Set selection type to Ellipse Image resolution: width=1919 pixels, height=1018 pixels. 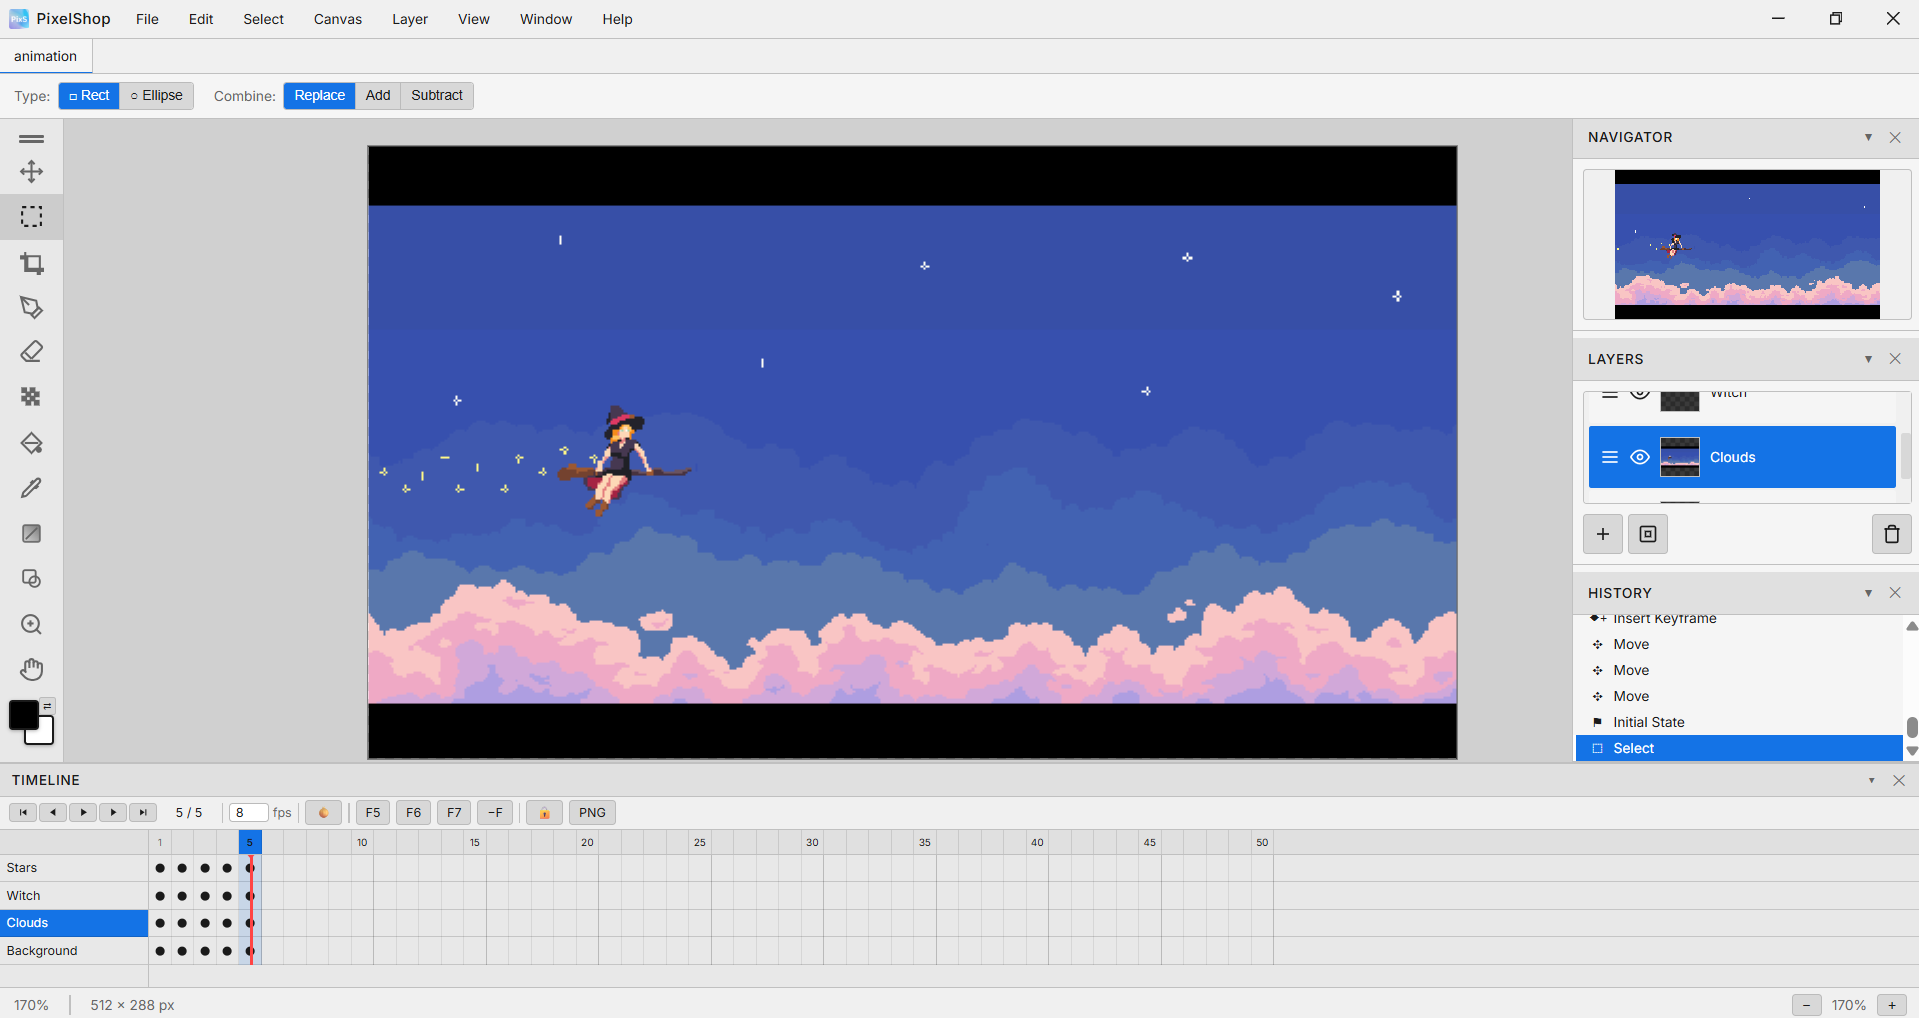coord(157,95)
